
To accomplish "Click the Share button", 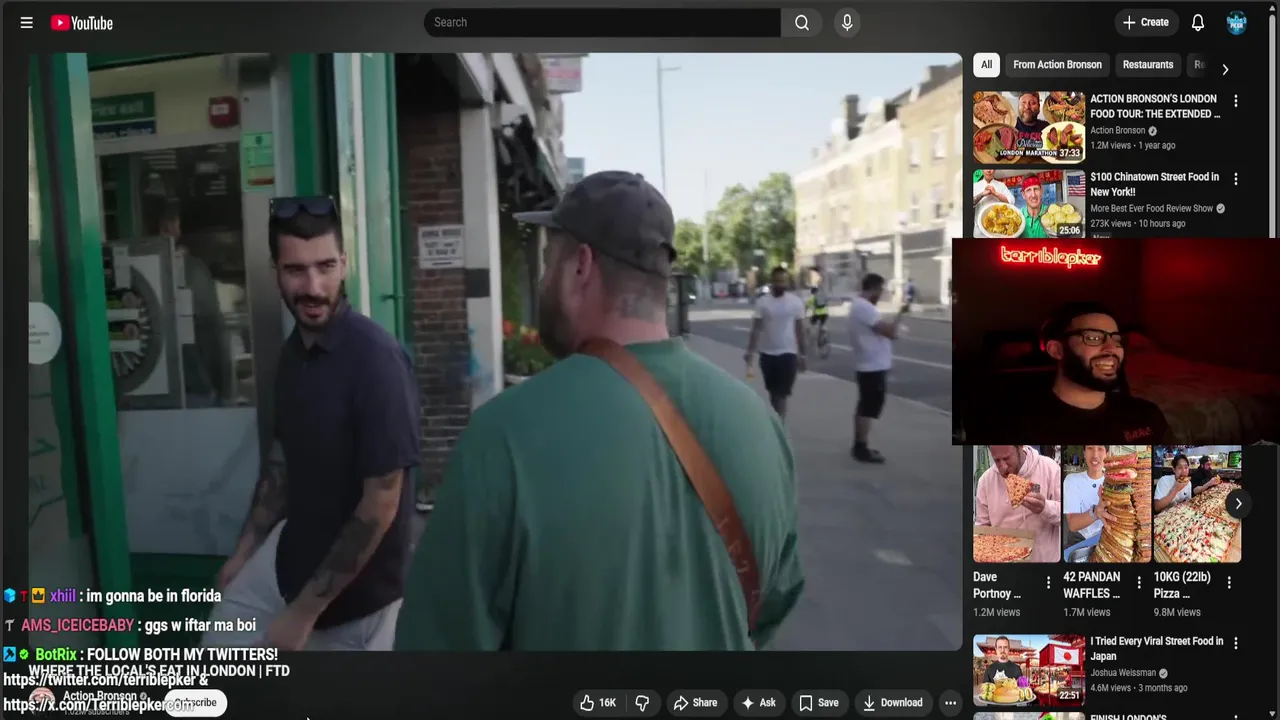I will (x=695, y=703).
